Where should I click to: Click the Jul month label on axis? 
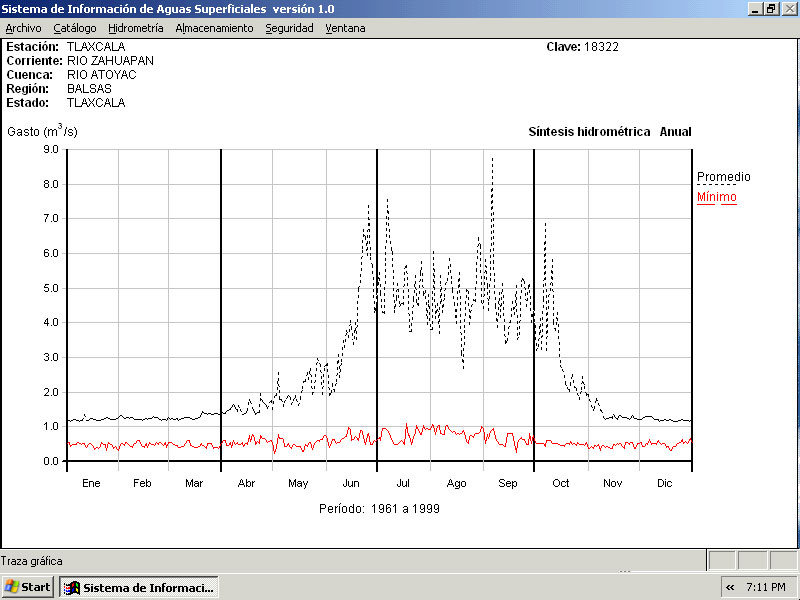point(403,483)
